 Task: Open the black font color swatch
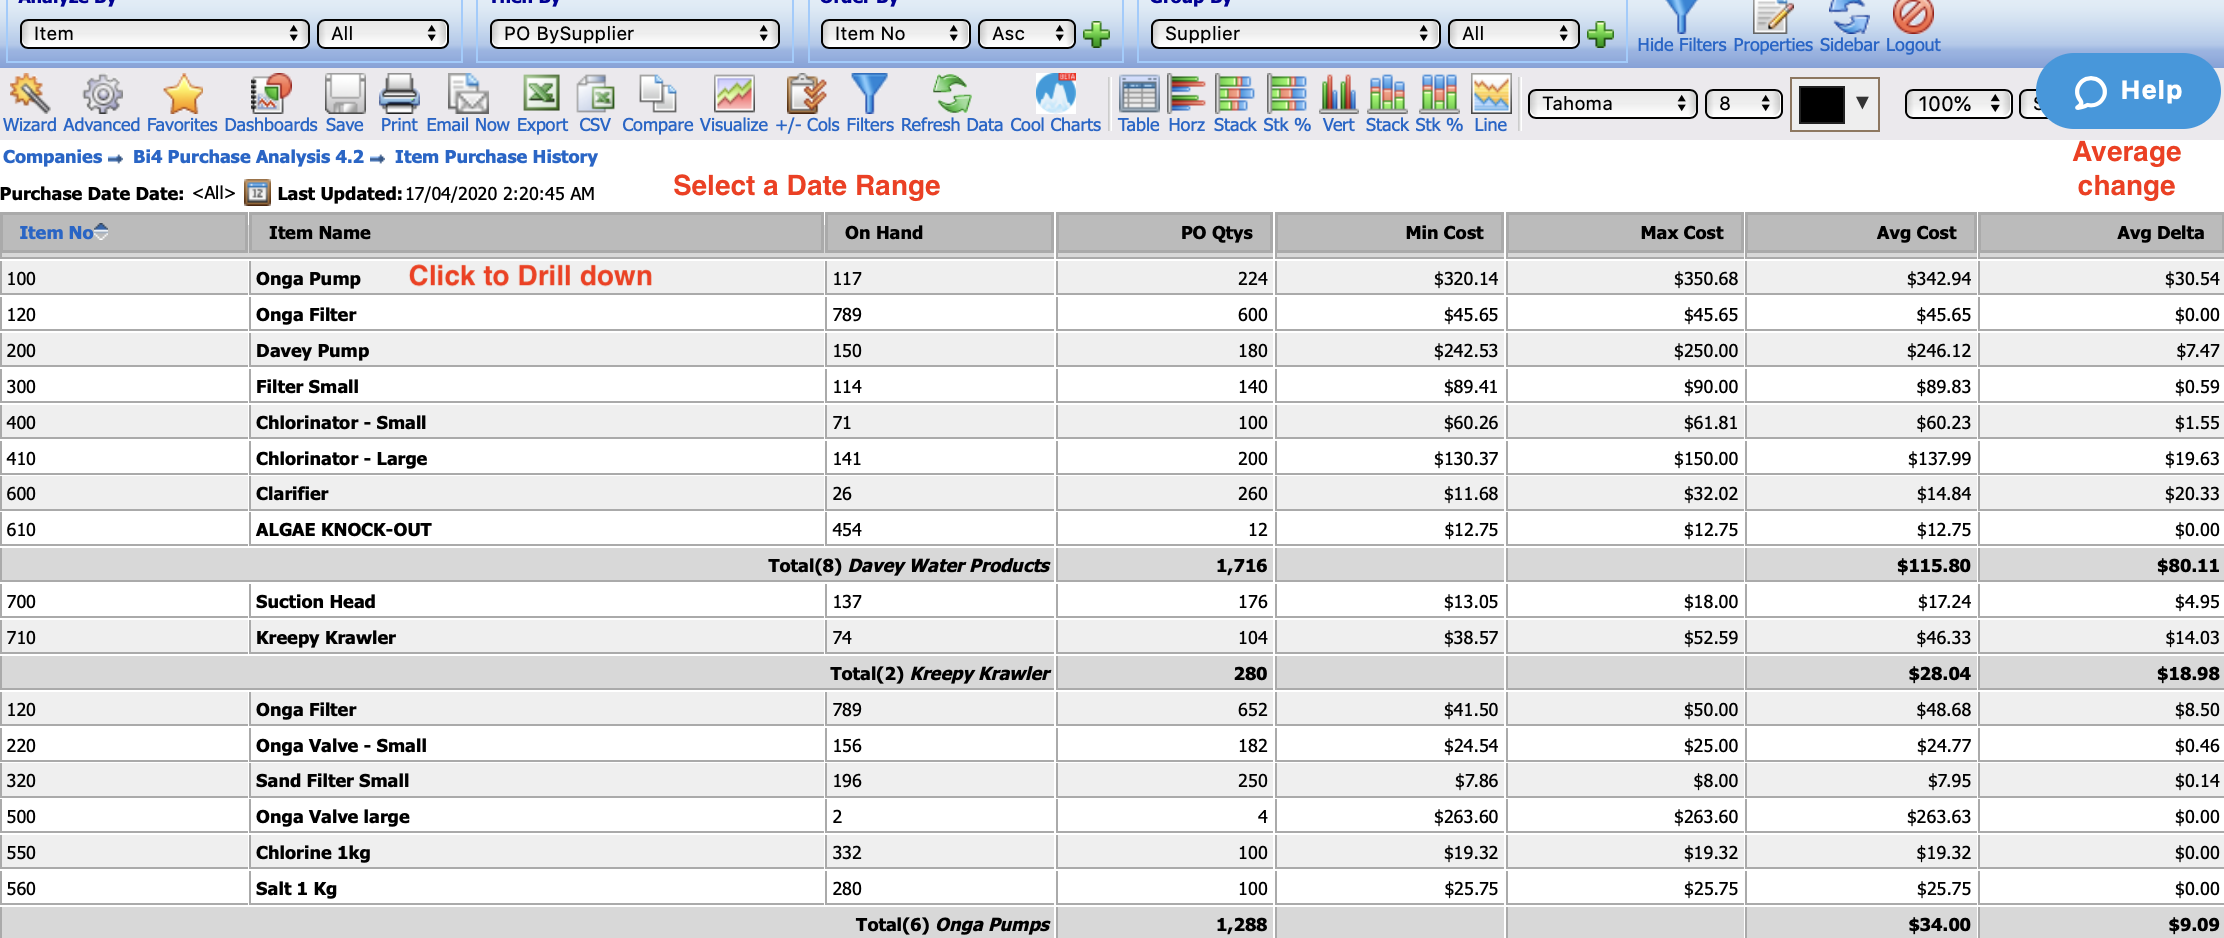[1833, 103]
